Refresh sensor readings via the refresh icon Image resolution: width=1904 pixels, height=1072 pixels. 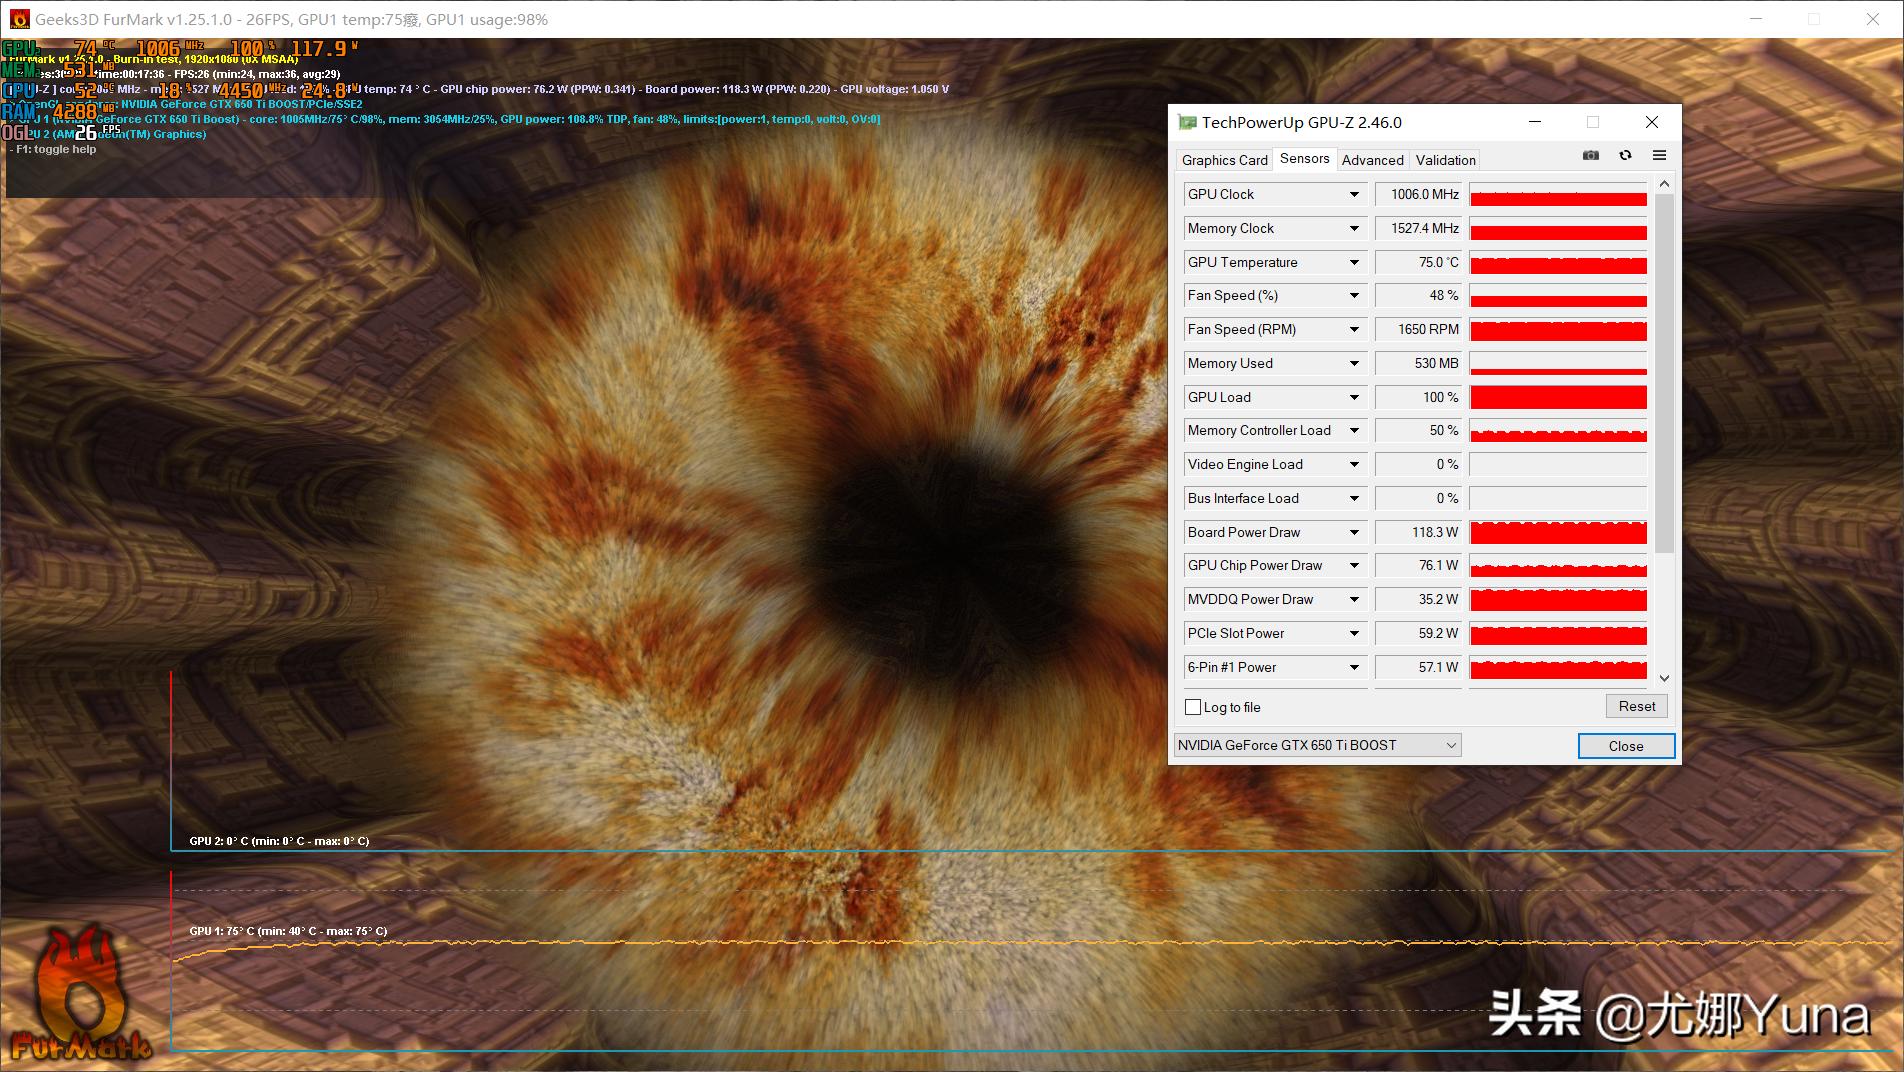click(1625, 156)
